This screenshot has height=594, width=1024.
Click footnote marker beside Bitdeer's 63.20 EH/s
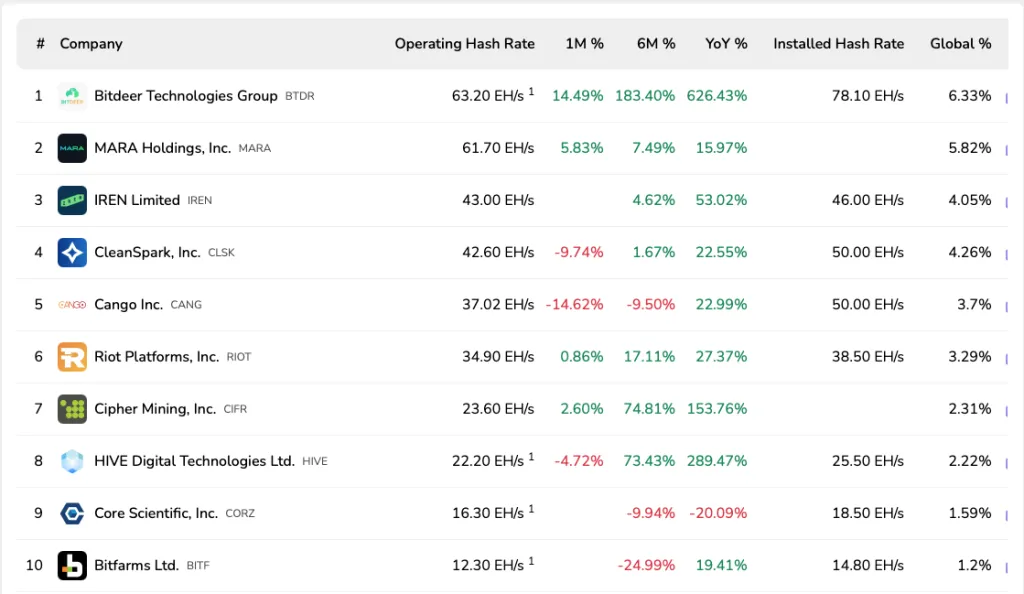531,92
